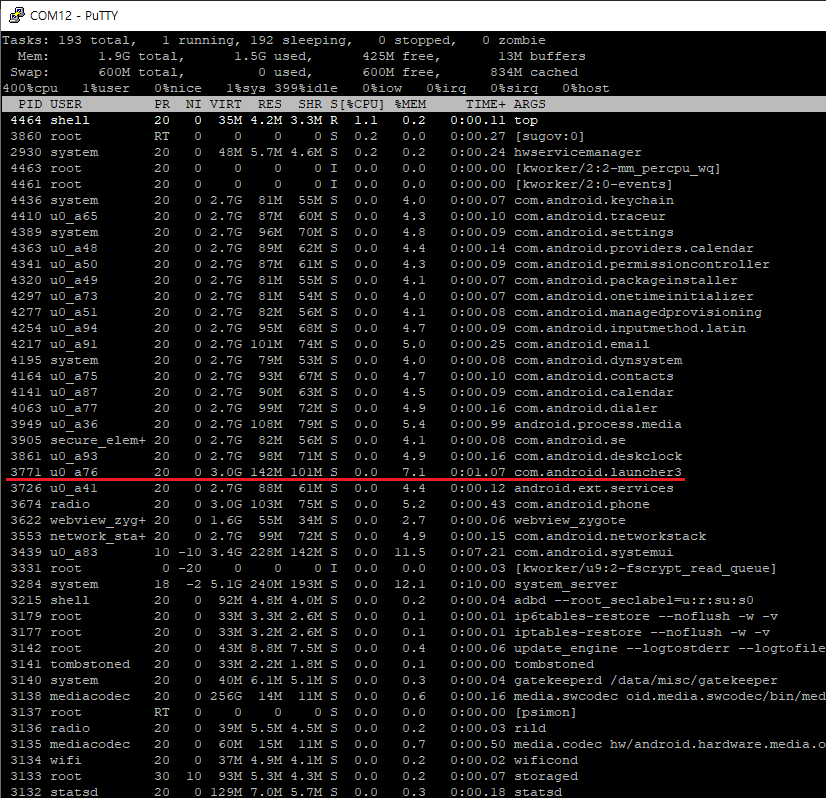This screenshot has width=826, height=798.
Task: Click statsd process args
Action: [x=538, y=791]
